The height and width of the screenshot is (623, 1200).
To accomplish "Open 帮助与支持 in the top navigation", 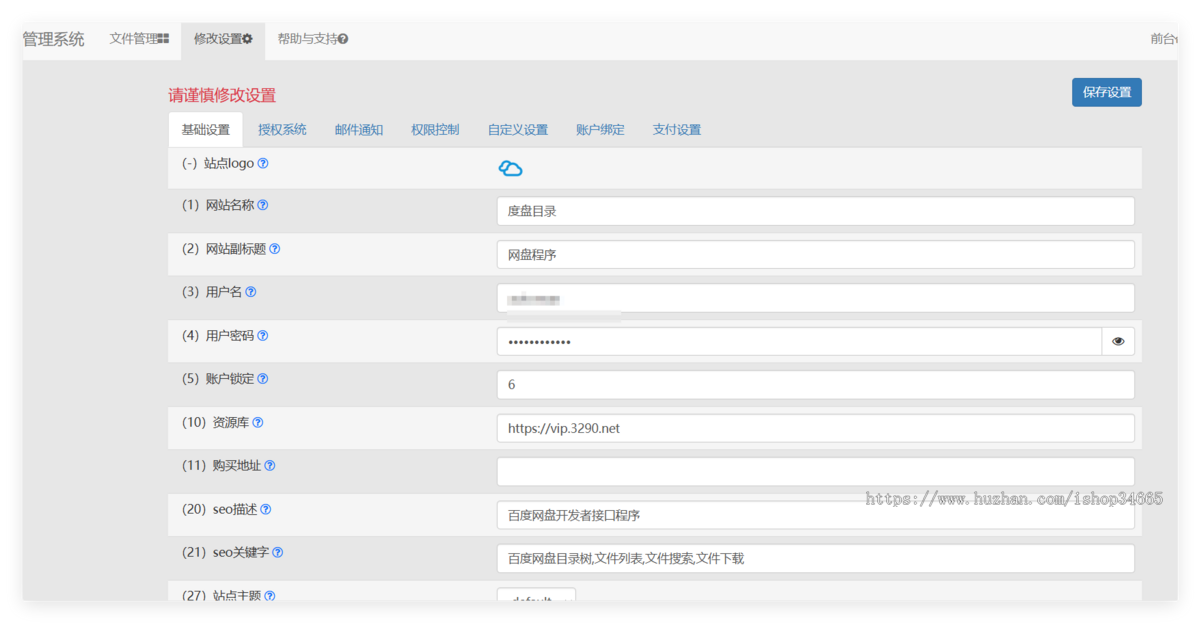I will point(313,39).
